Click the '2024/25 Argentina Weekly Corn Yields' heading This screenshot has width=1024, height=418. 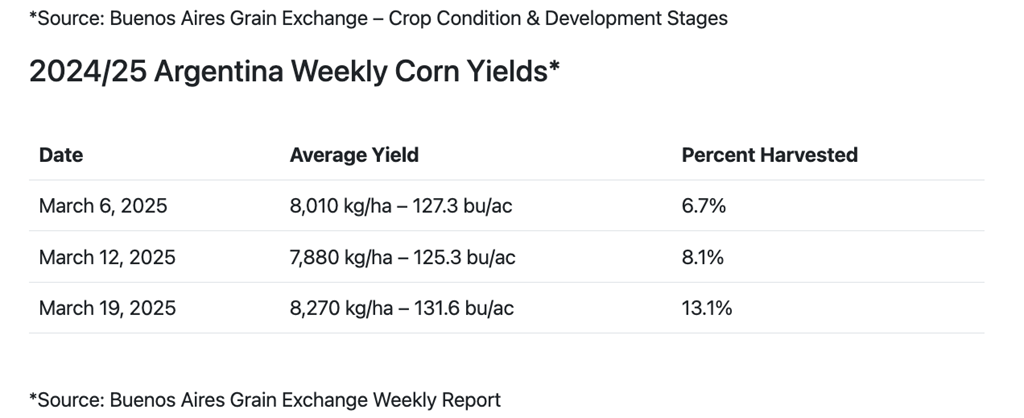click(x=294, y=72)
